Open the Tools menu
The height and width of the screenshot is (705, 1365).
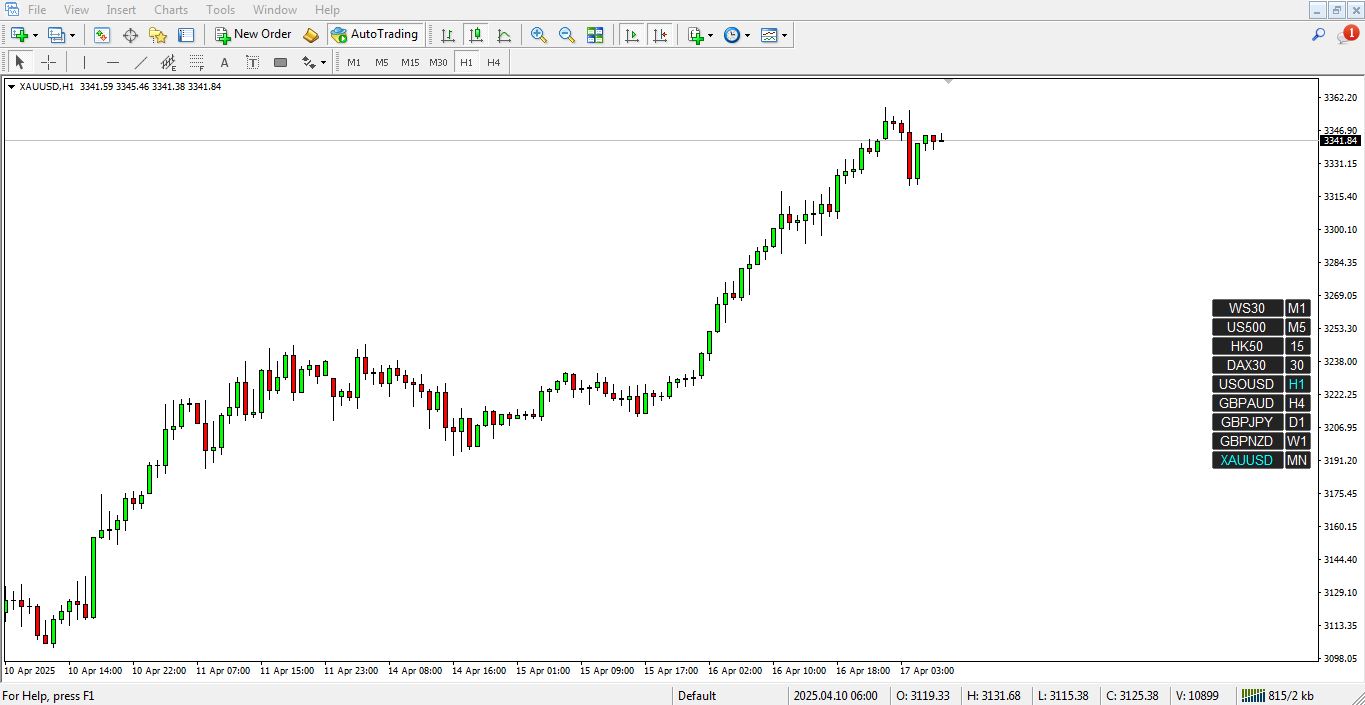(220, 9)
